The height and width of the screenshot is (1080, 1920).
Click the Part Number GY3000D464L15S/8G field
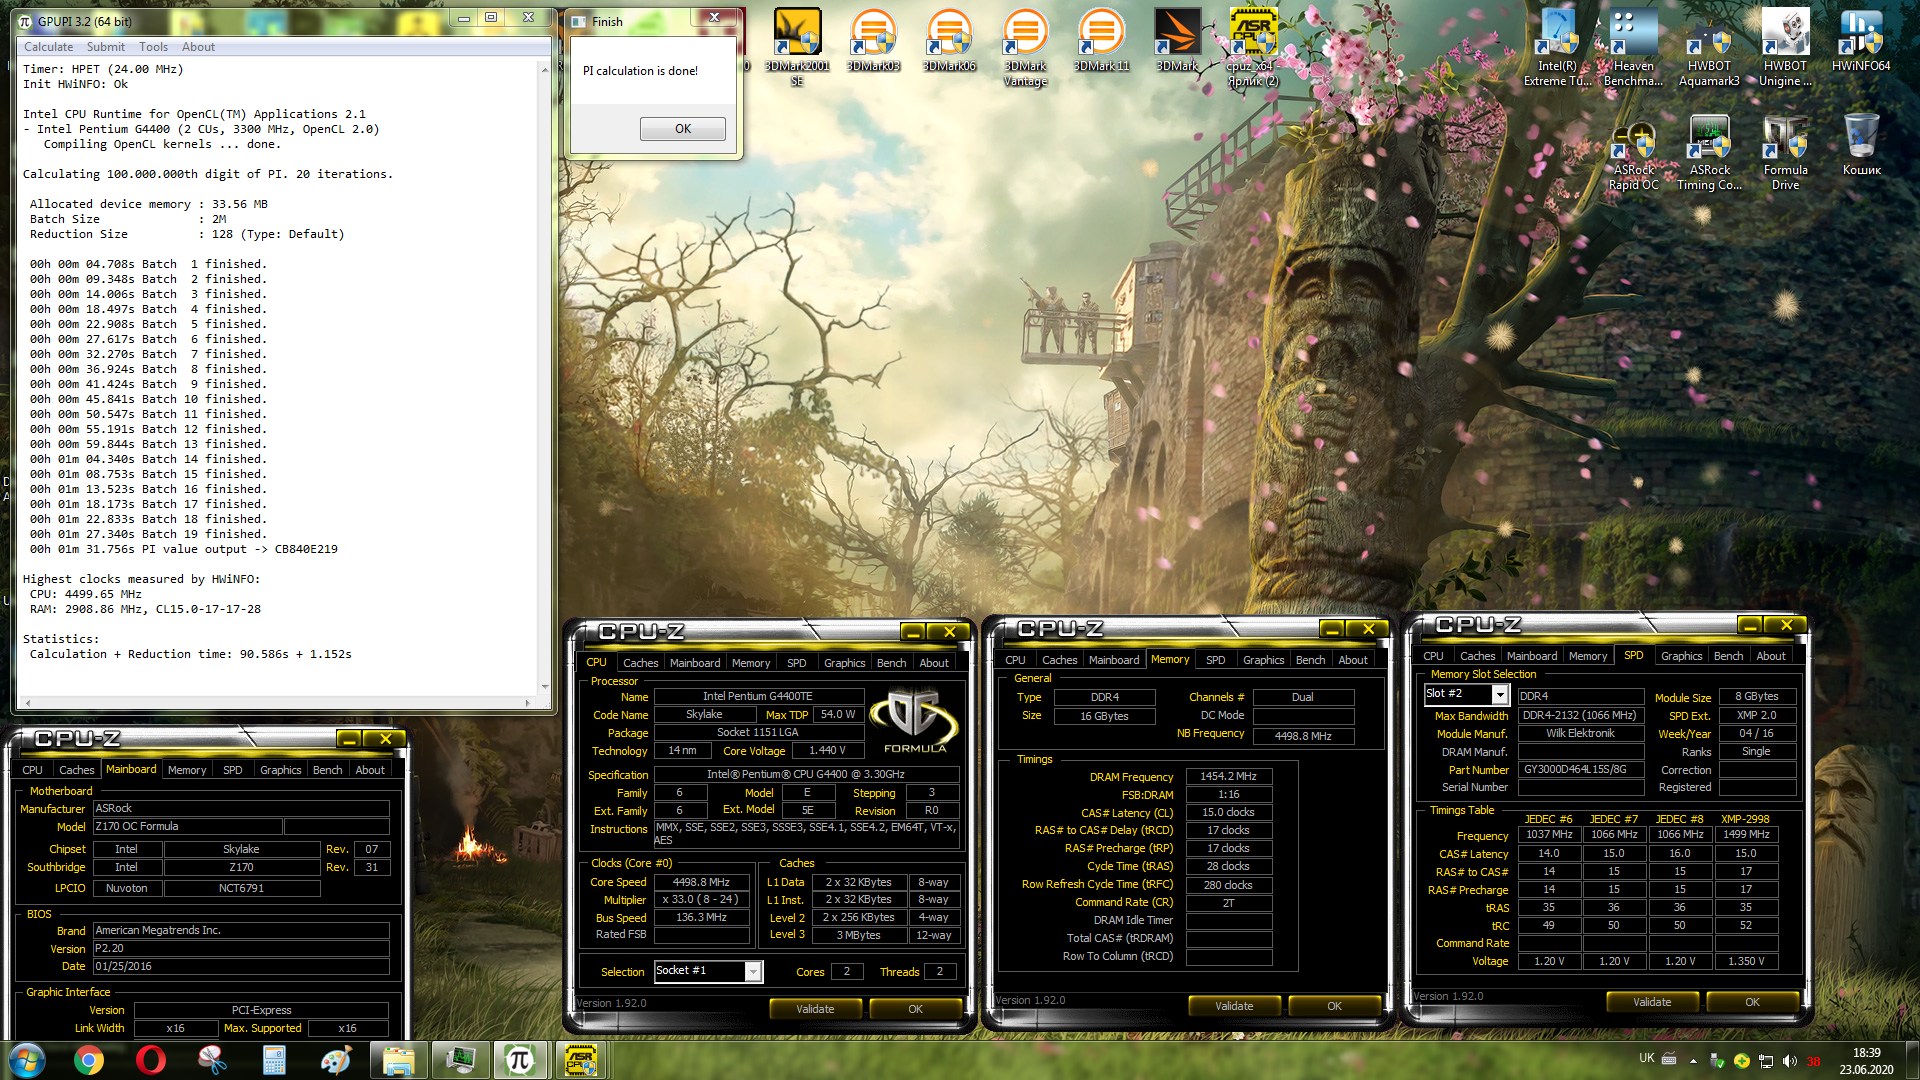(x=1580, y=770)
